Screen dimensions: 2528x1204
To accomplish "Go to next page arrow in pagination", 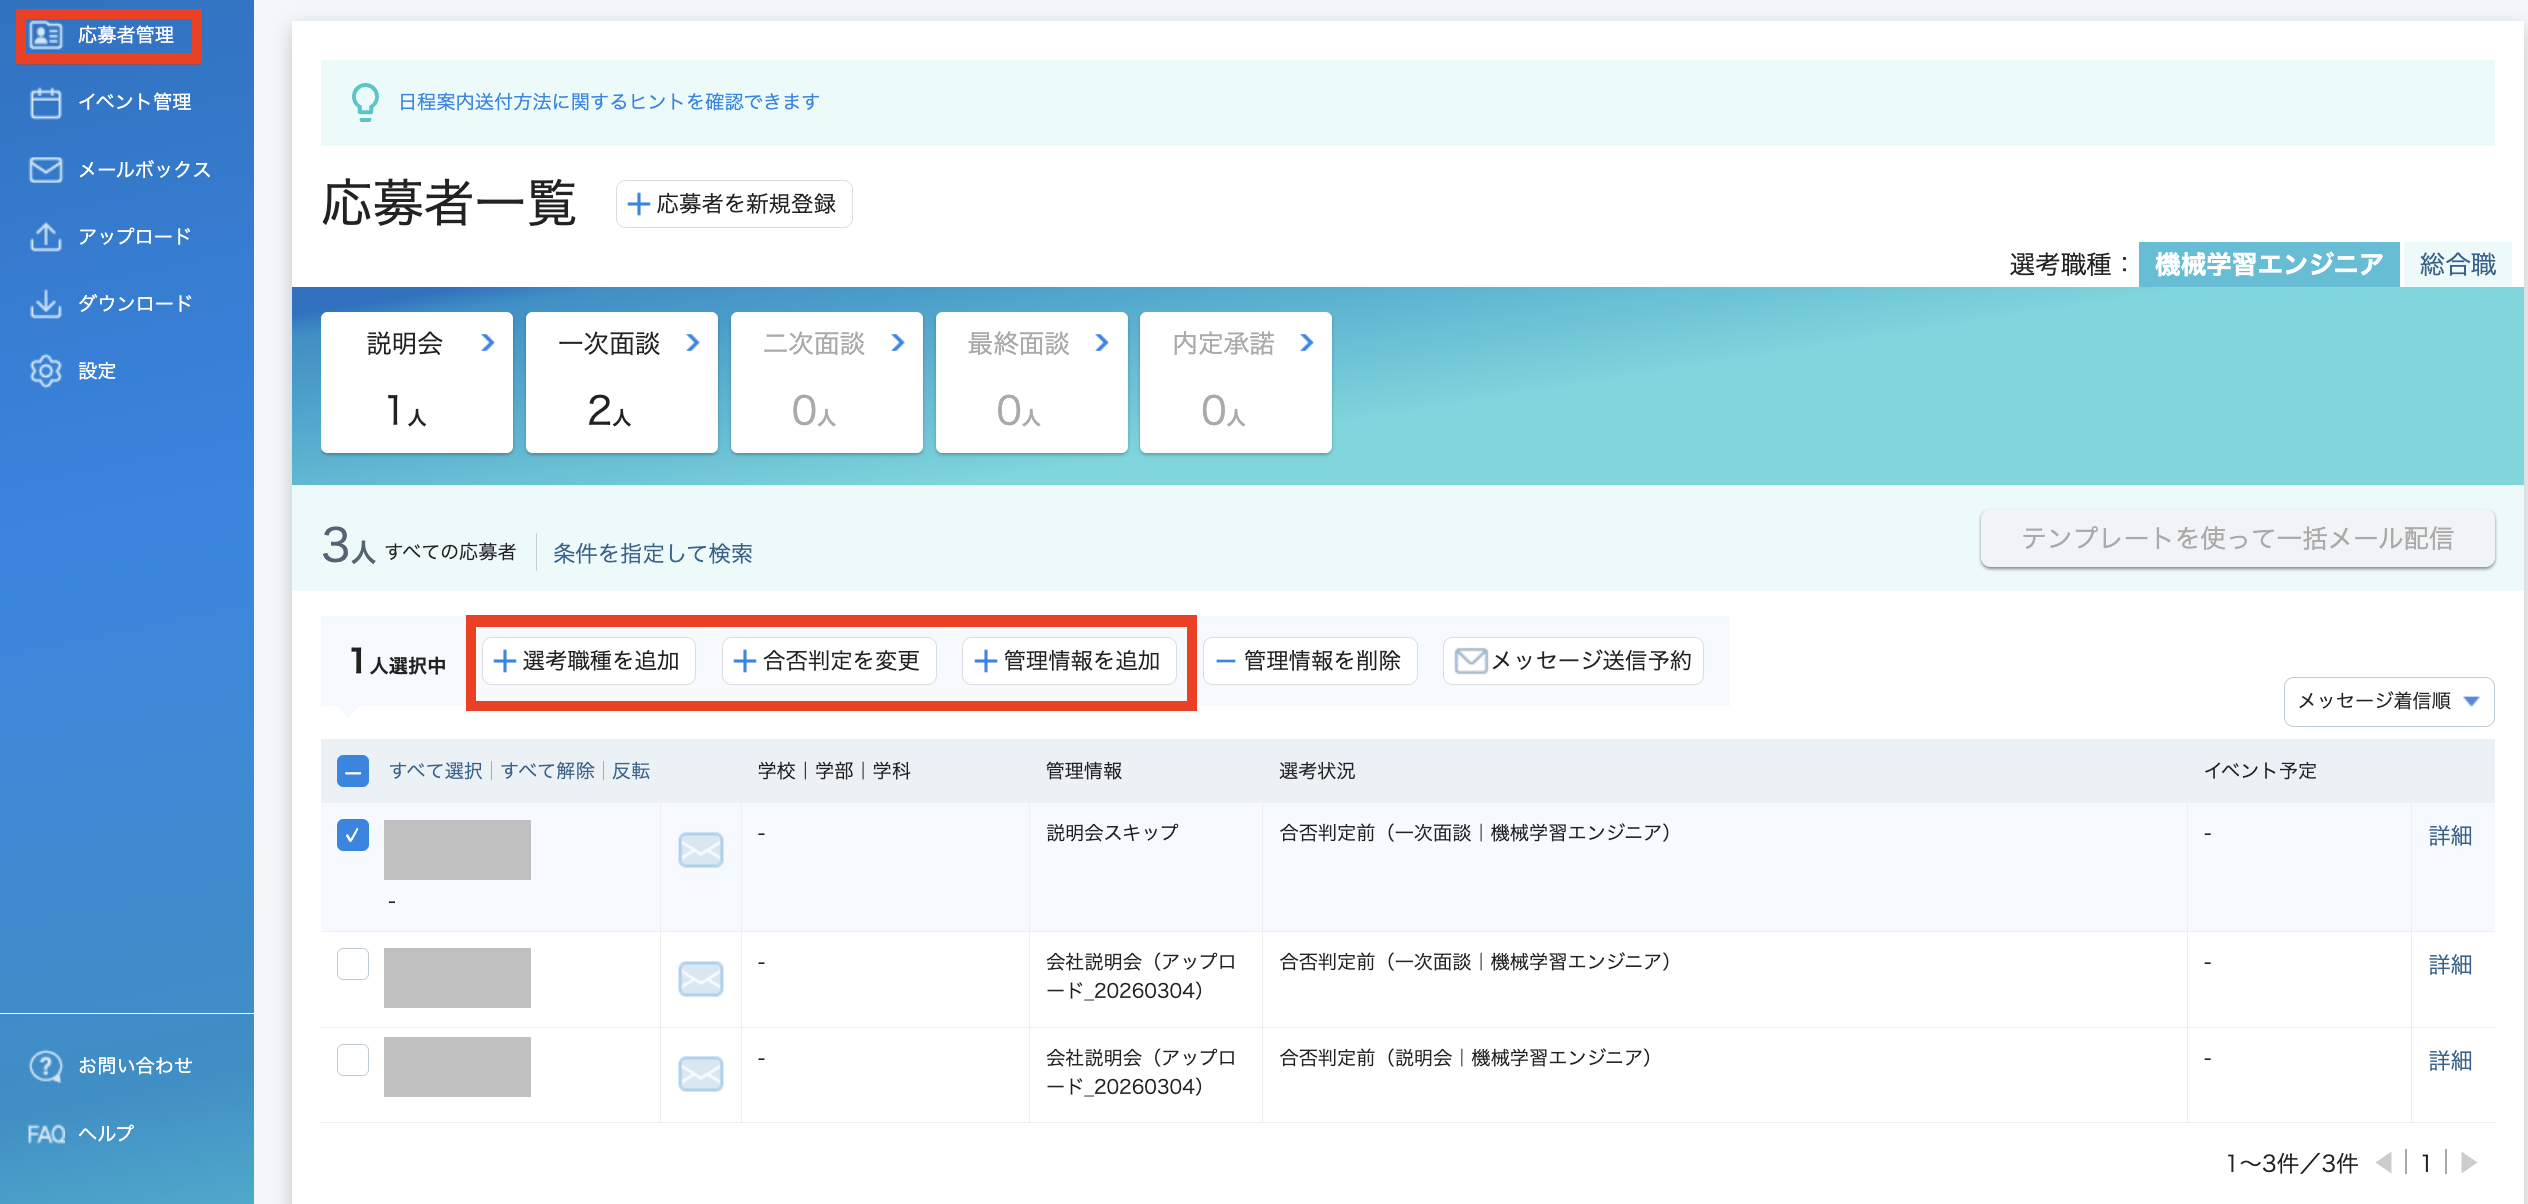I will (x=2469, y=1162).
